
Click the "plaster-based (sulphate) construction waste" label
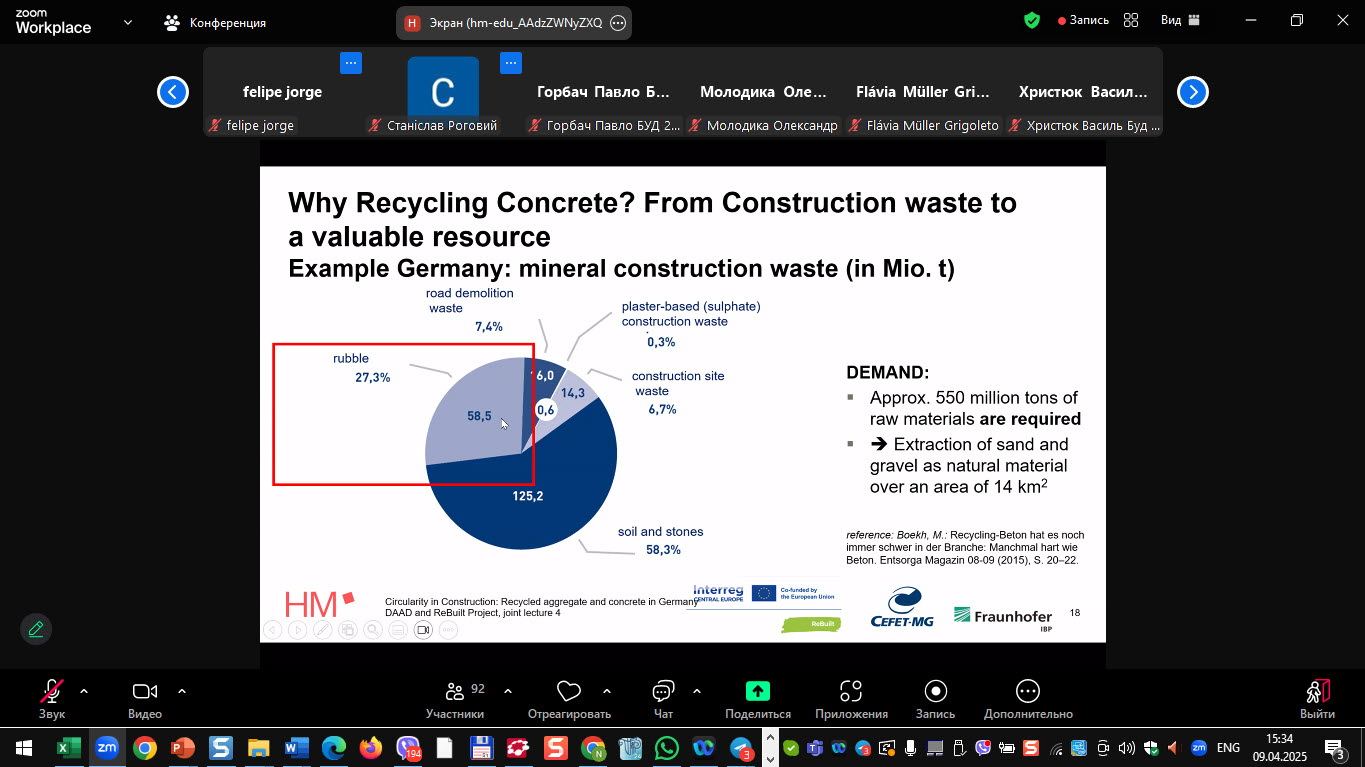click(x=691, y=314)
